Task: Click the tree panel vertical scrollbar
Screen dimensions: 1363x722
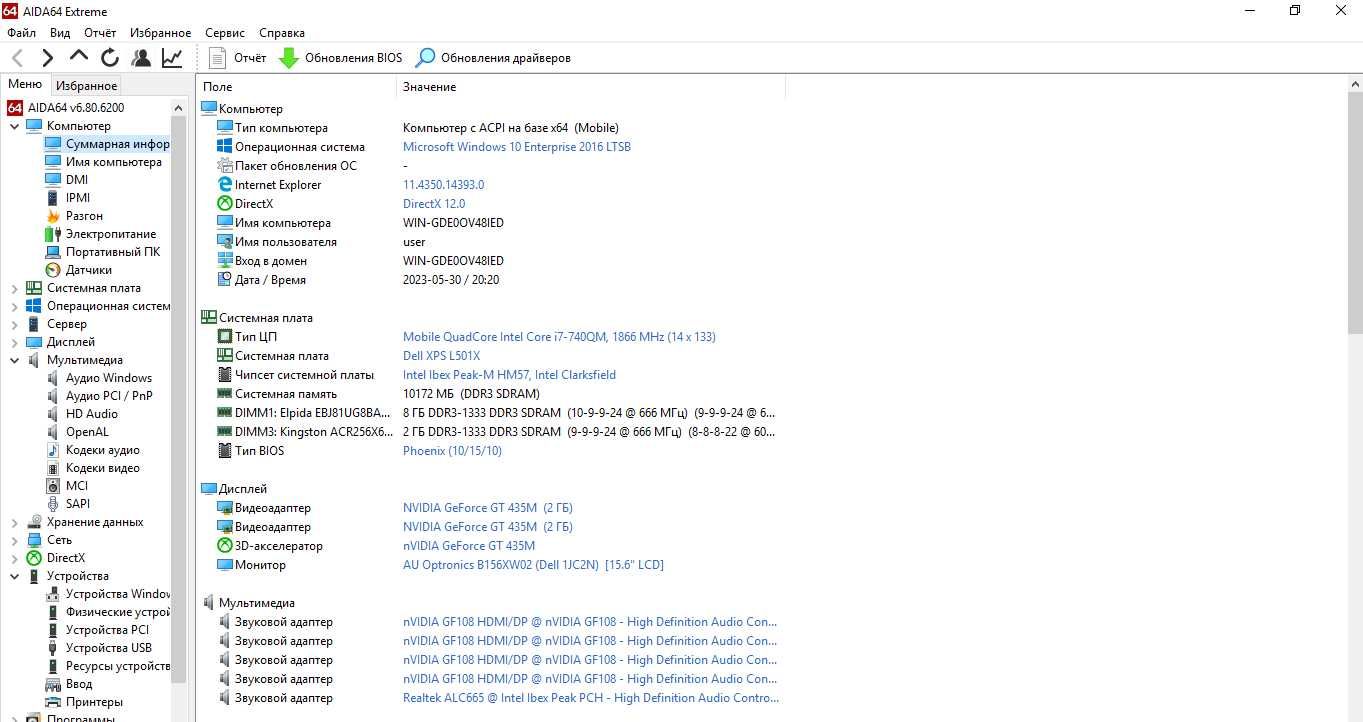Action: click(179, 400)
